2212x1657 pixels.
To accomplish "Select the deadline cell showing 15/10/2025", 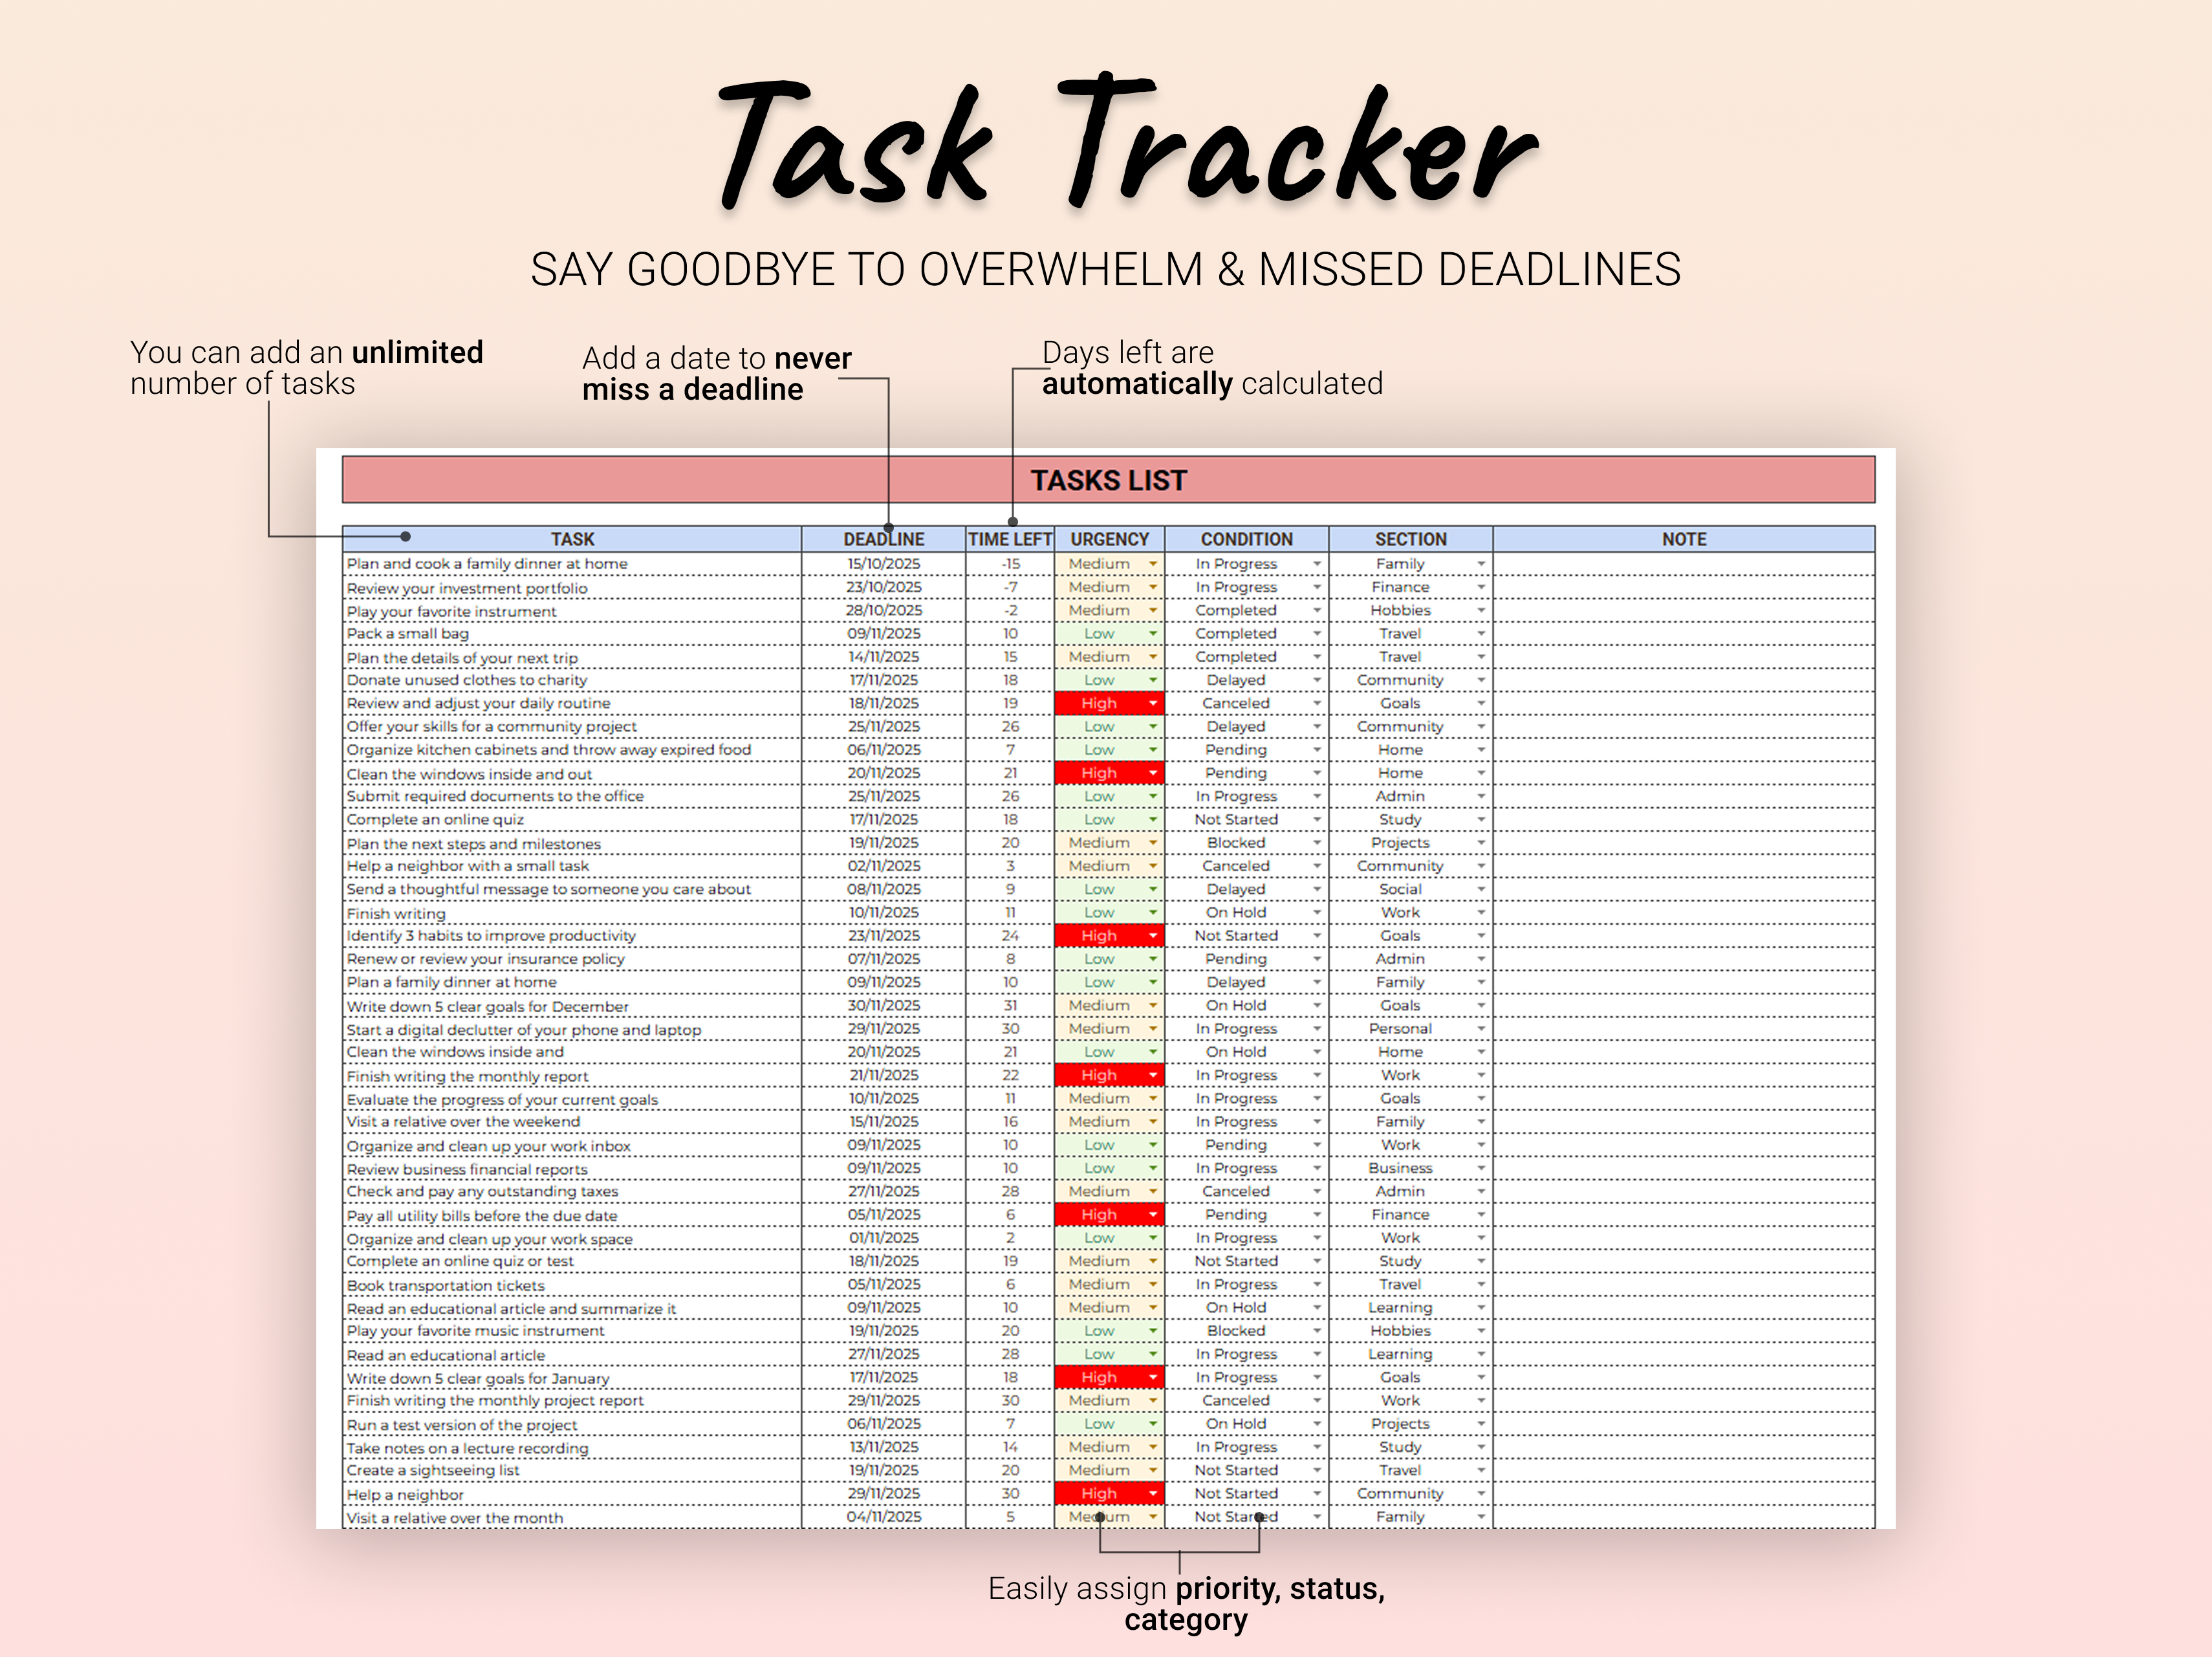I will tap(884, 563).
